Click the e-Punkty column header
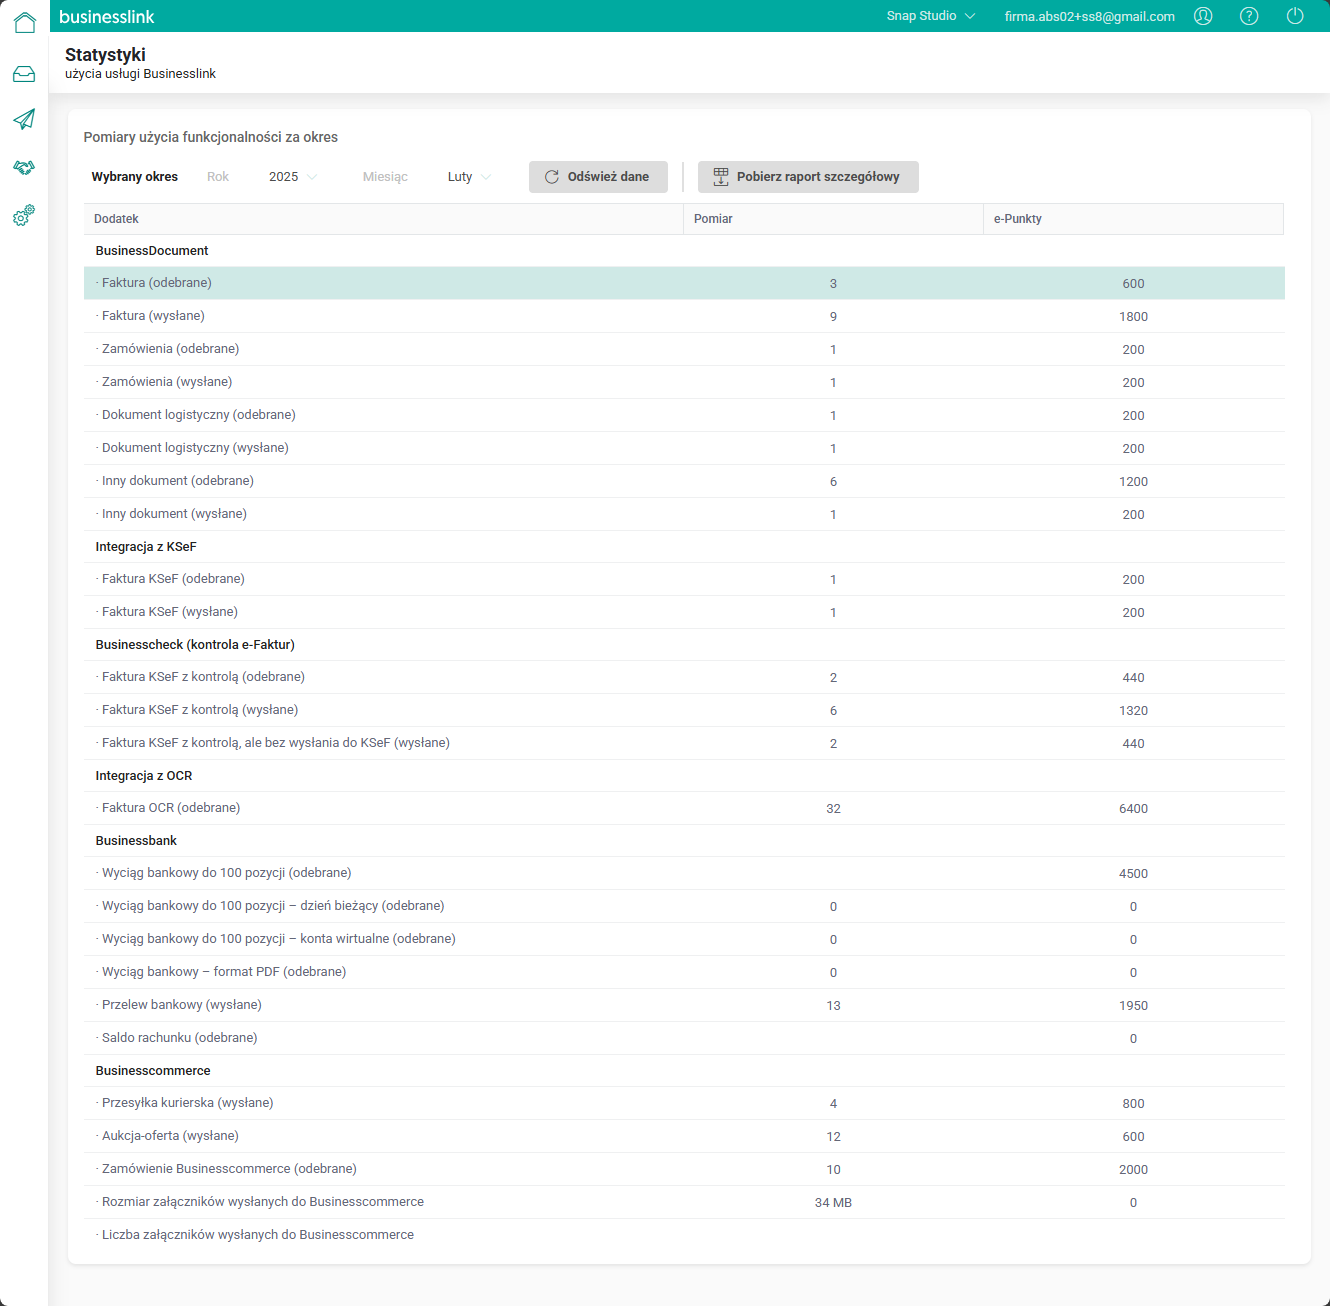The height and width of the screenshot is (1306, 1330). coord(1133,219)
